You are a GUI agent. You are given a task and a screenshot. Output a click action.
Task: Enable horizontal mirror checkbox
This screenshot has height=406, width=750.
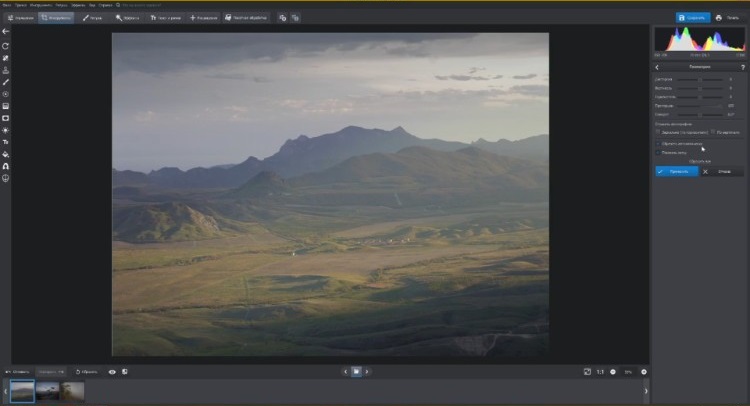click(x=658, y=132)
